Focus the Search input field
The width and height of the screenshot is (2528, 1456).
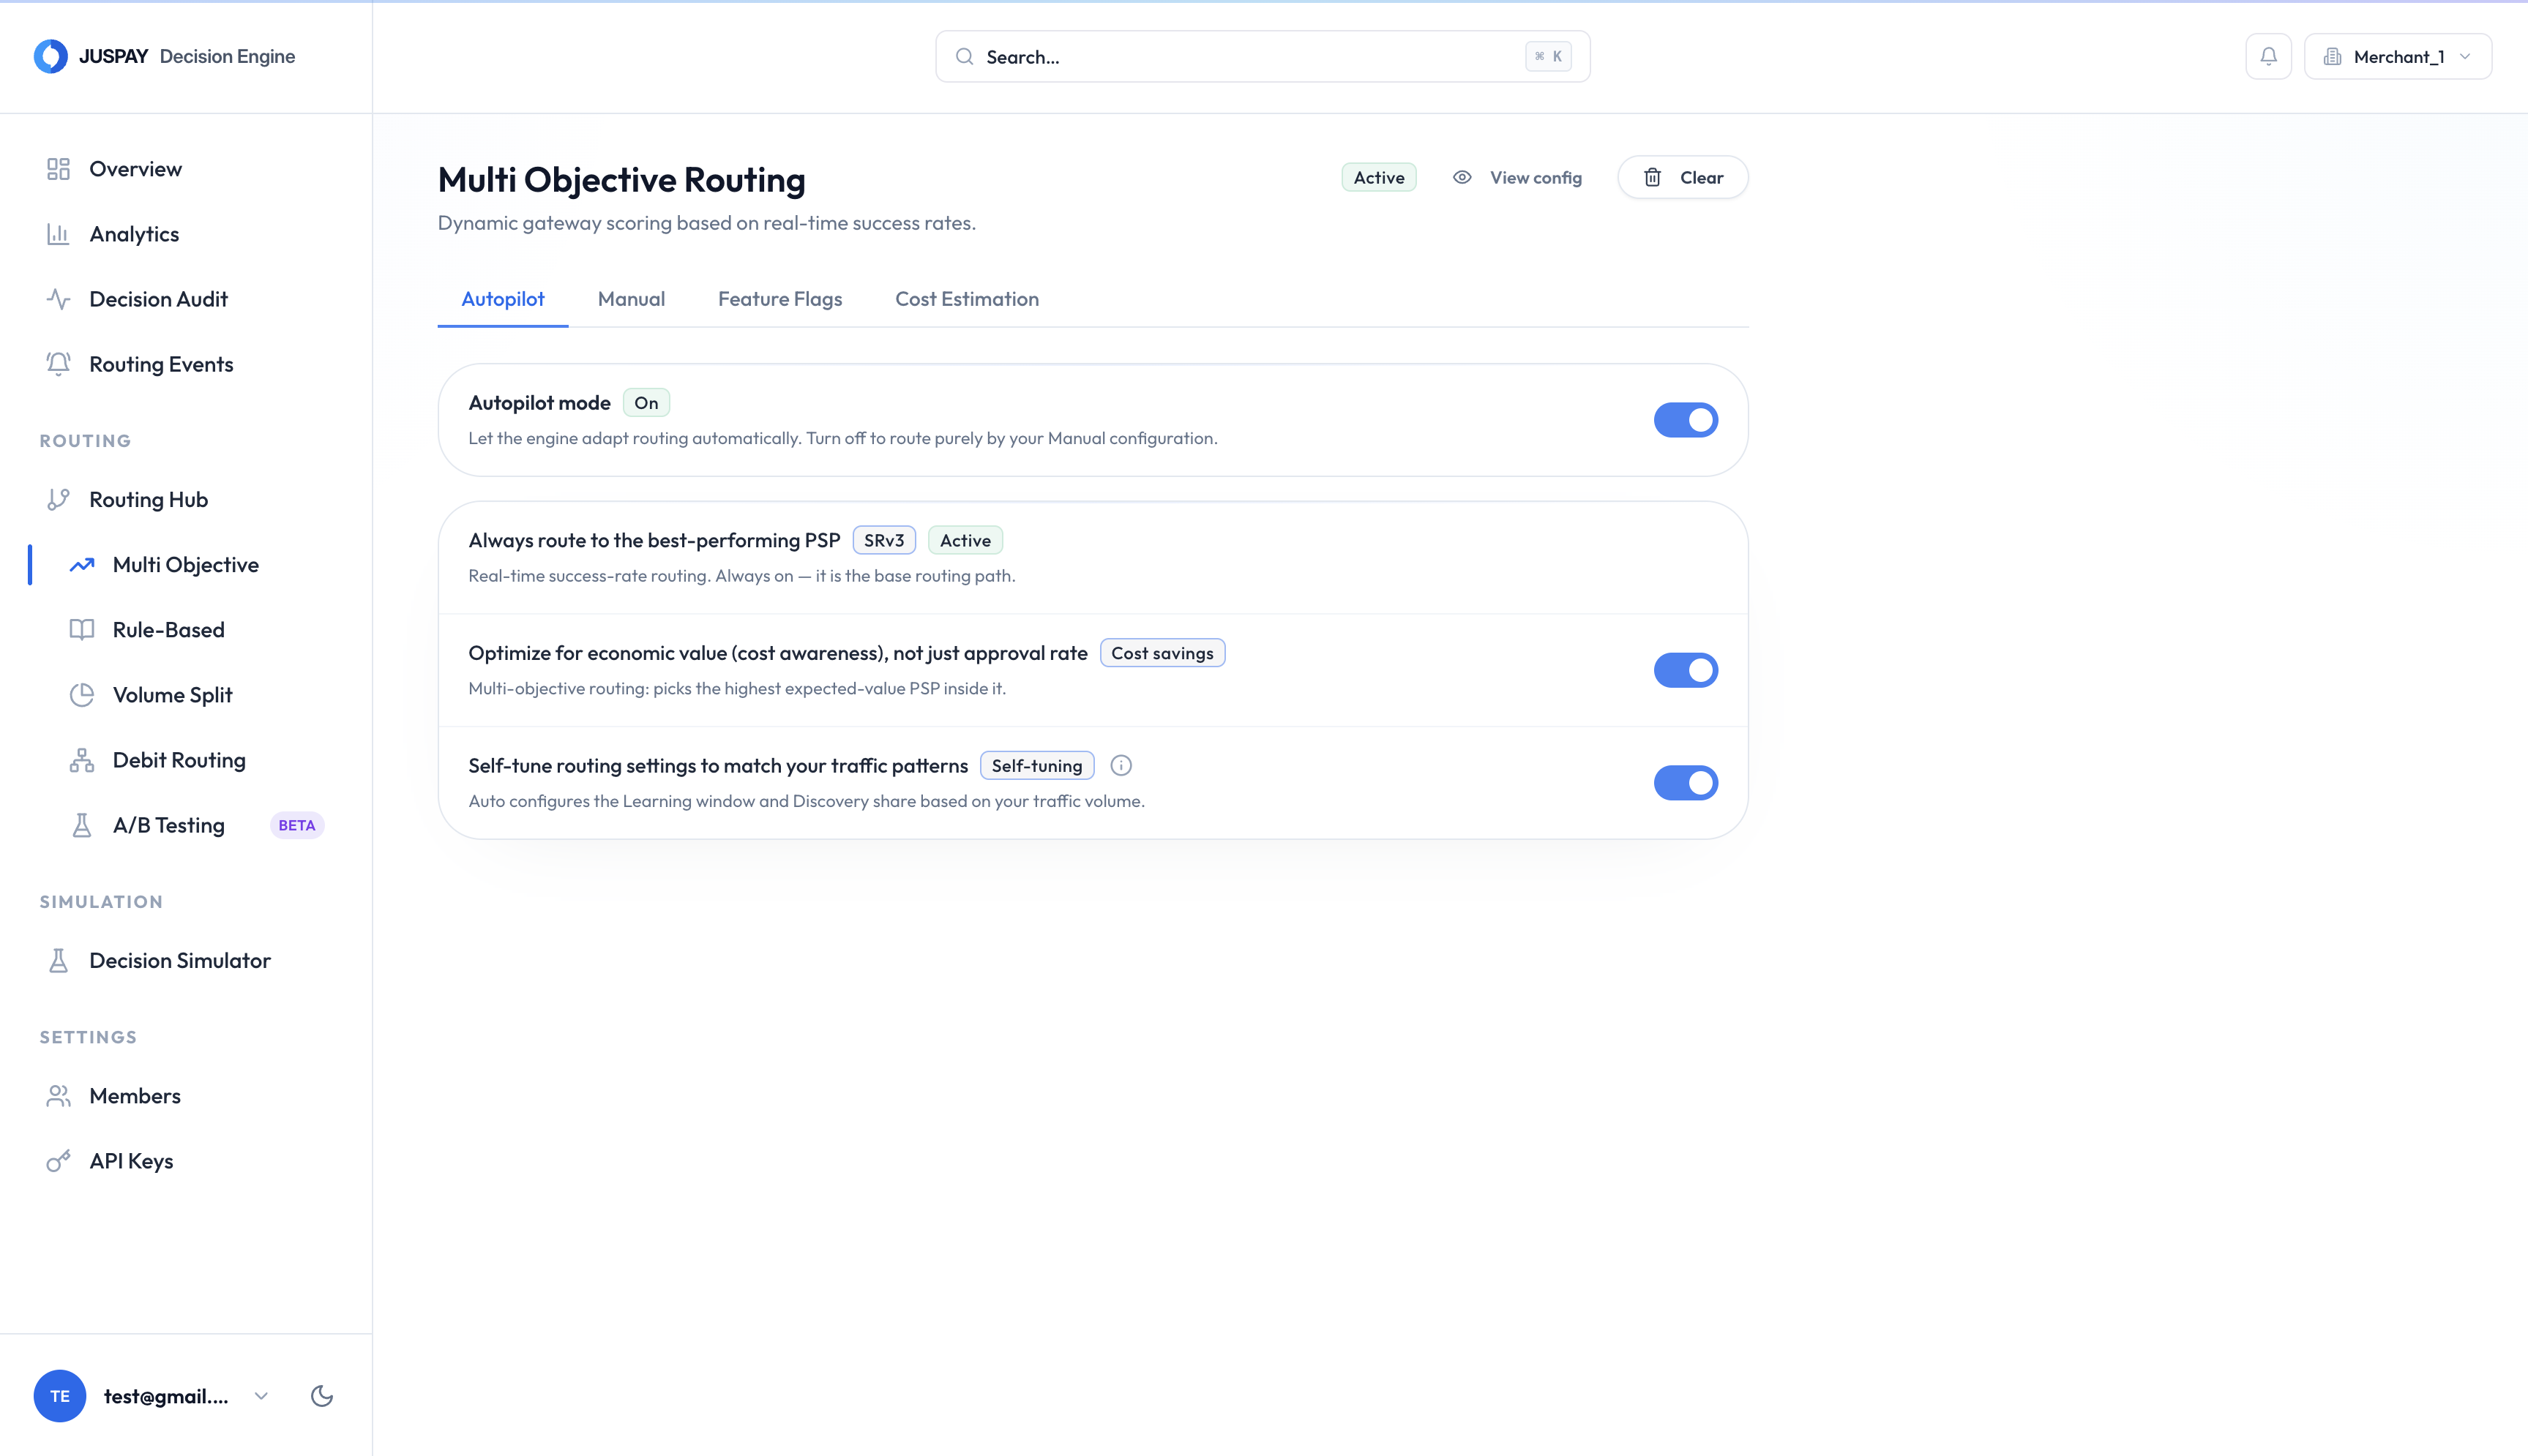[x=1262, y=57]
